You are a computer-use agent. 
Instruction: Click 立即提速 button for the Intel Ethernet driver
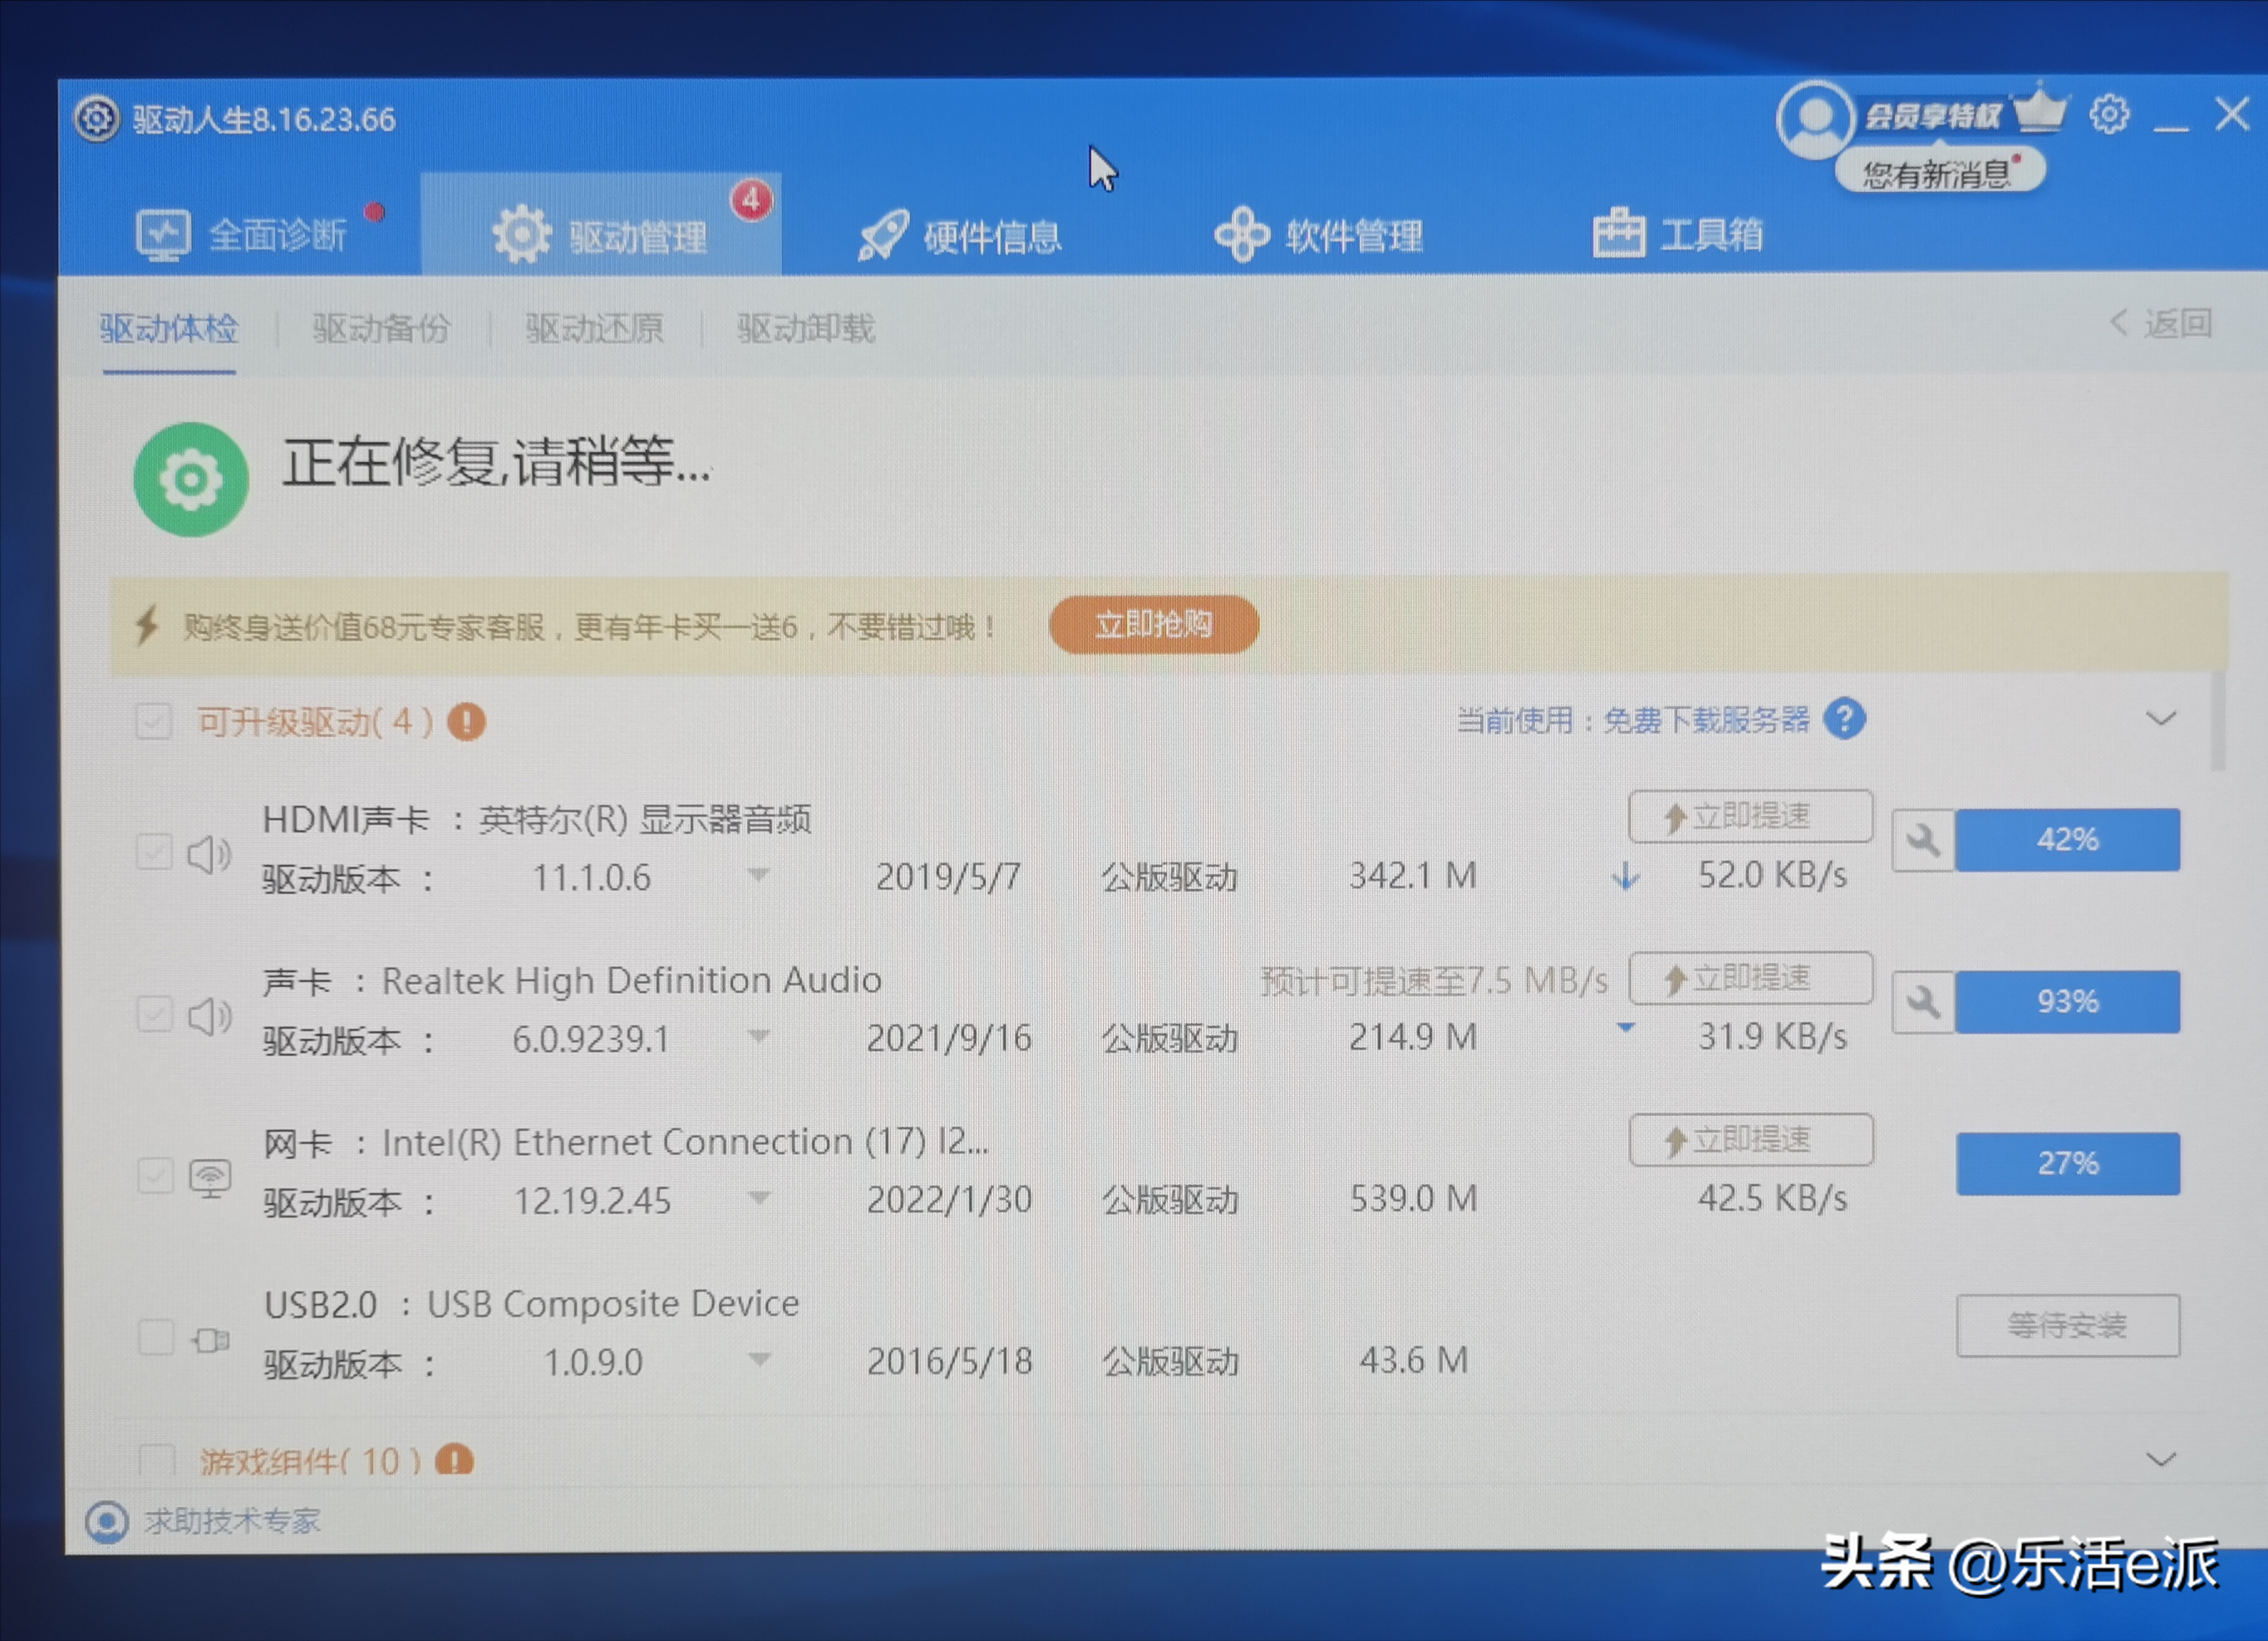point(1750,1140)
